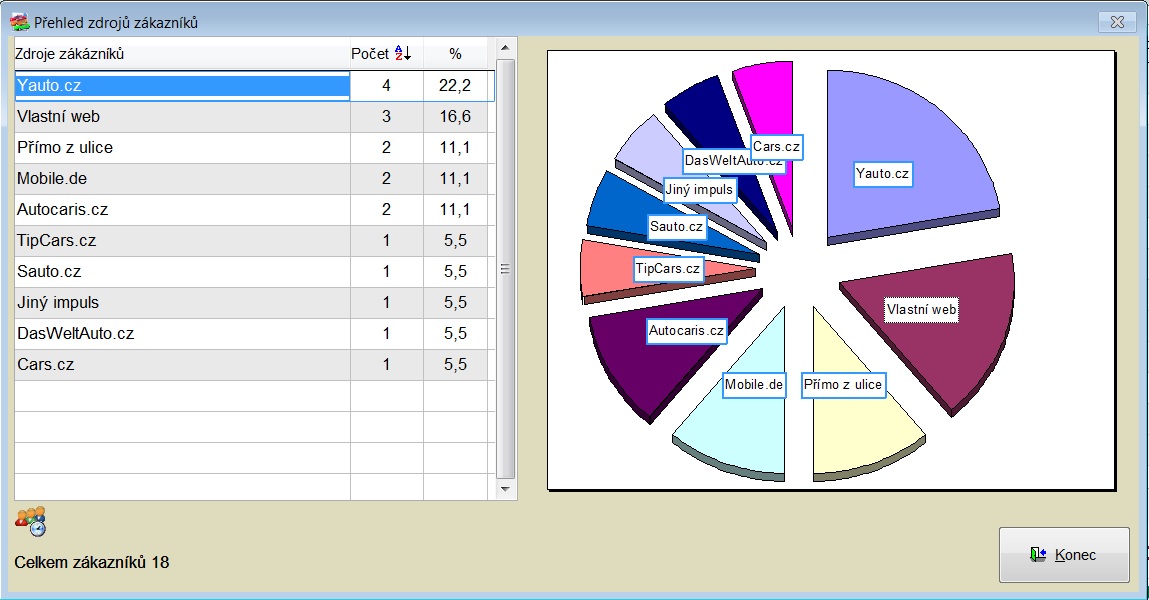Click the percent column header
This screenshot has height=600, width=1149.
pos(455,54)
